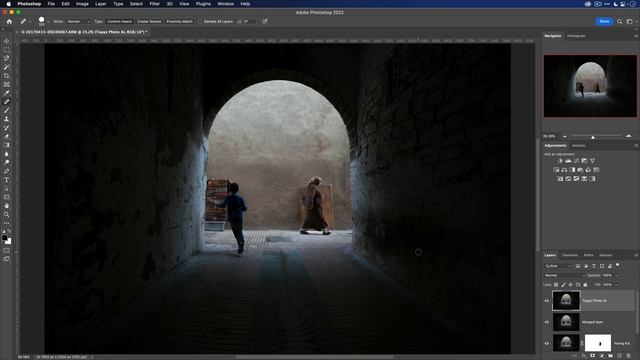Select the Pen tool

7,171
